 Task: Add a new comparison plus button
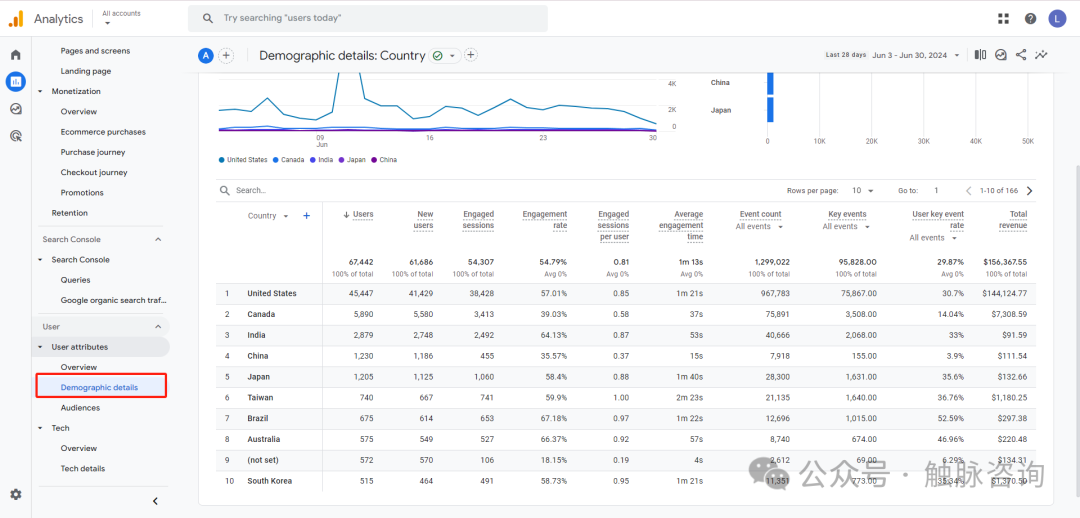[226, 55]
